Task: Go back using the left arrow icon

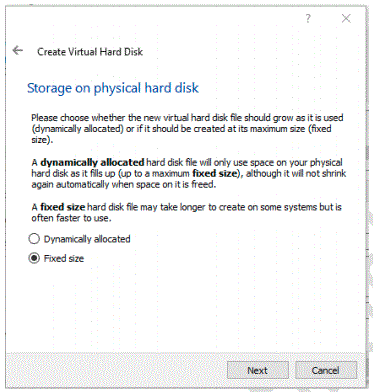Action: [x=17, y=51]
